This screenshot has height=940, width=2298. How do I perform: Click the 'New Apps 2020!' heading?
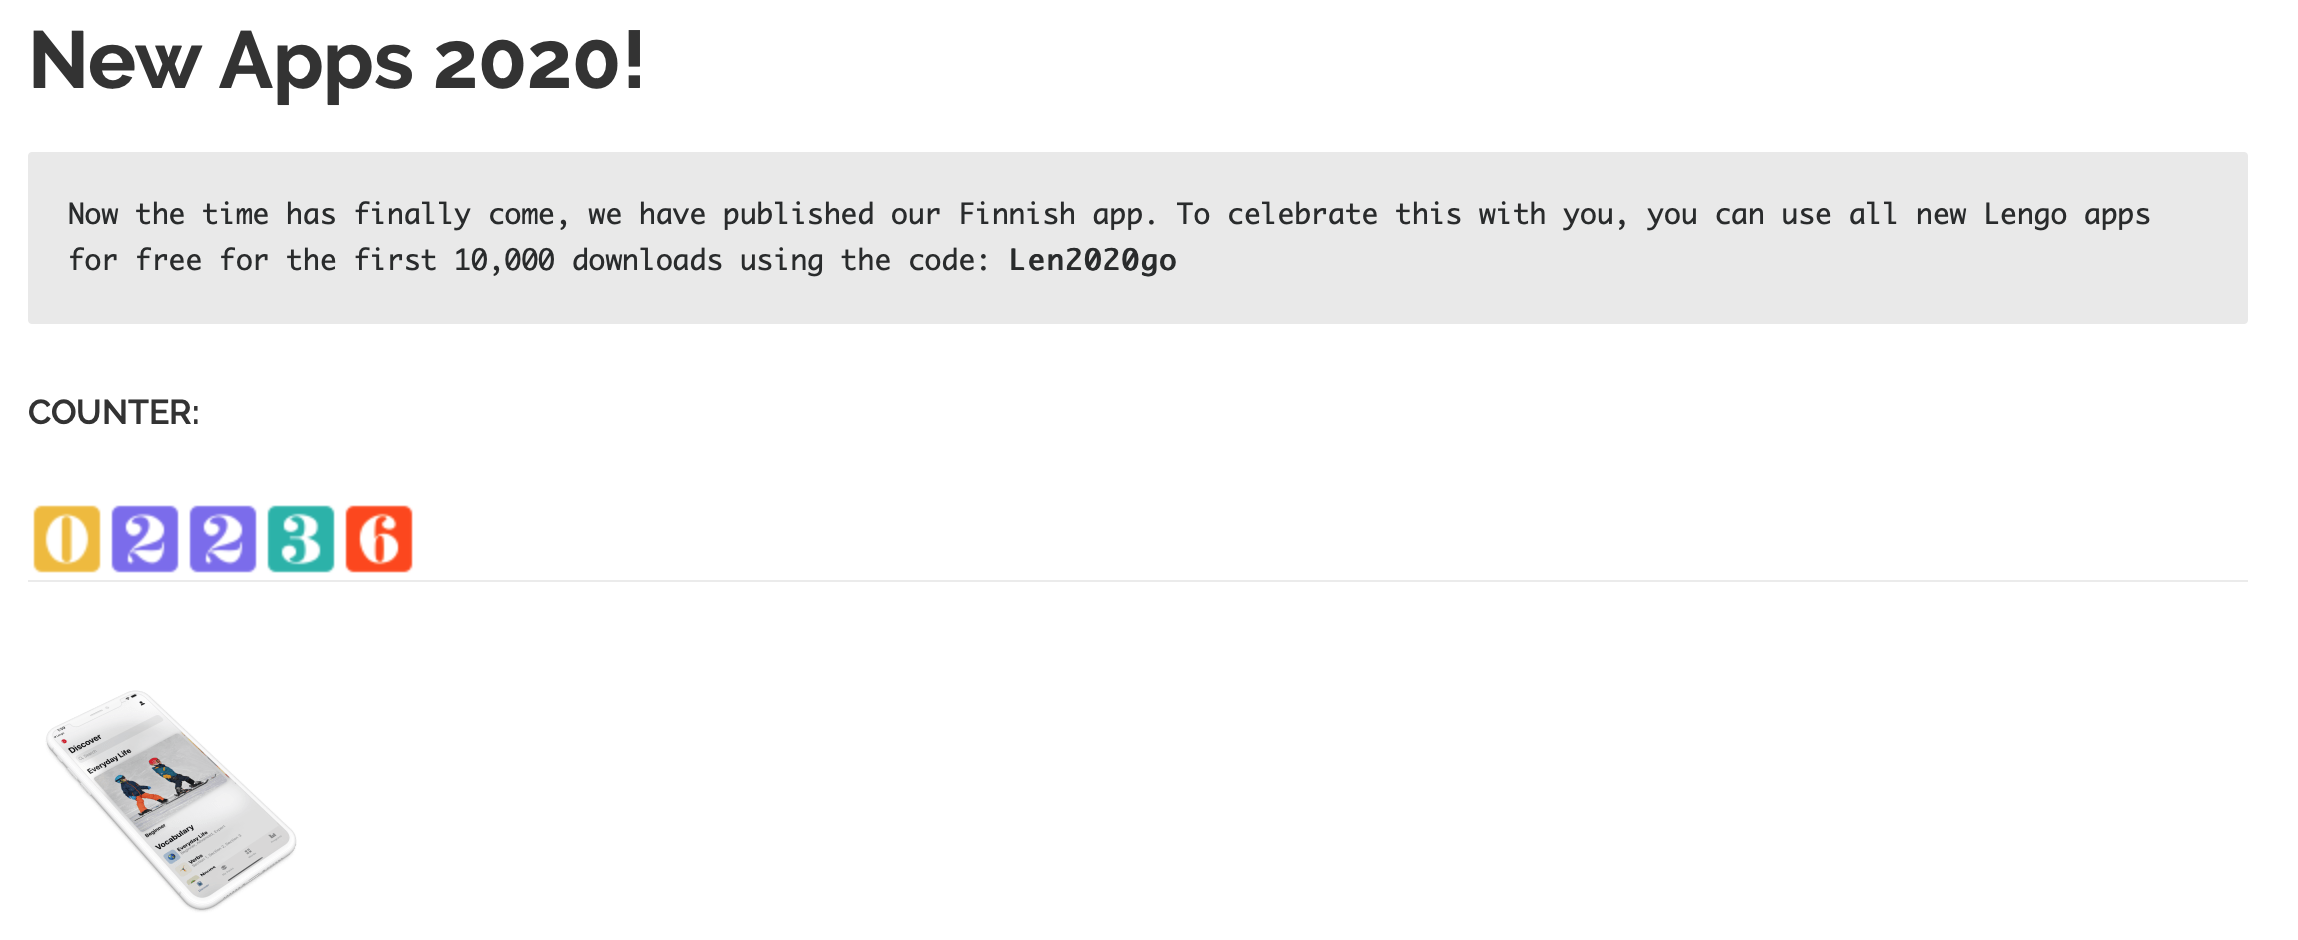337,62
